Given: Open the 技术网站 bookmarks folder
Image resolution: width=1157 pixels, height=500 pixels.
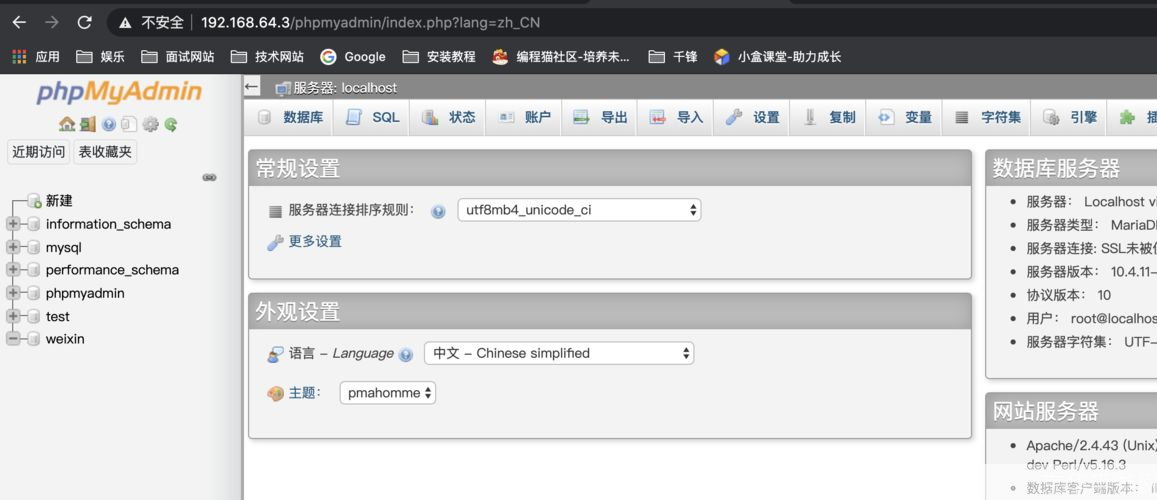Looking at the screenshot, I should pyautogui.click(x=267, y=57).
